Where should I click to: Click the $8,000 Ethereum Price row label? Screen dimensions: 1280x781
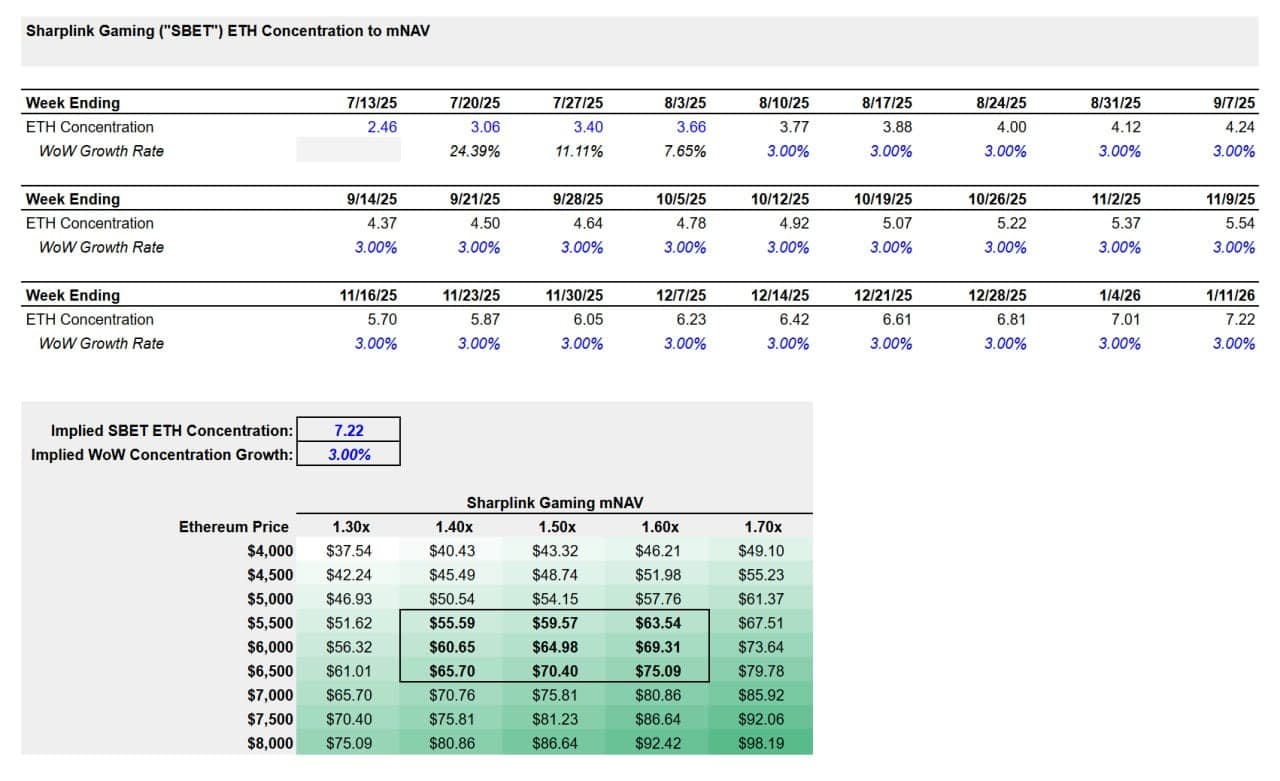pyautogui.click(x=270, y=743)
